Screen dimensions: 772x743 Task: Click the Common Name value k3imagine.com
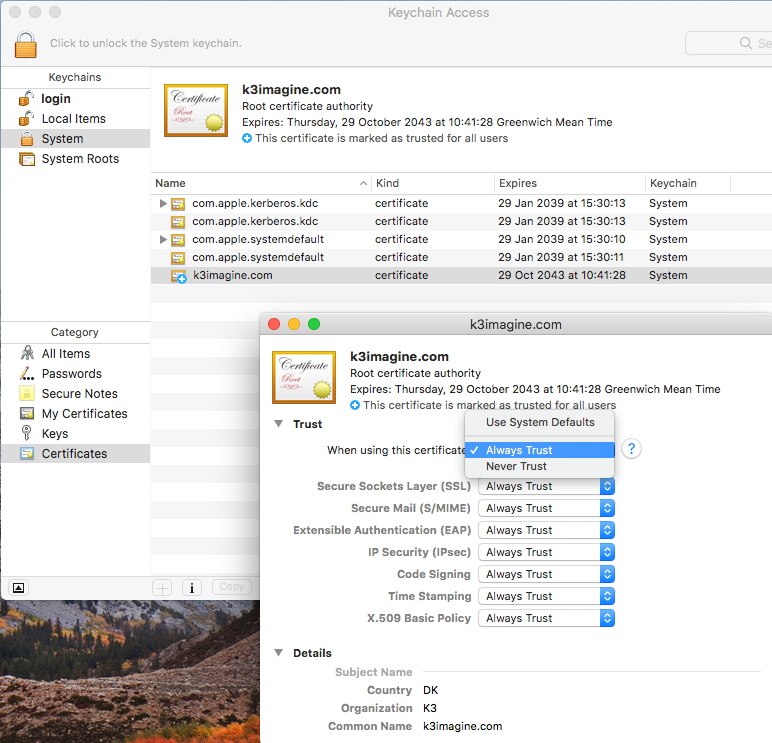click(x=462, y=726)
